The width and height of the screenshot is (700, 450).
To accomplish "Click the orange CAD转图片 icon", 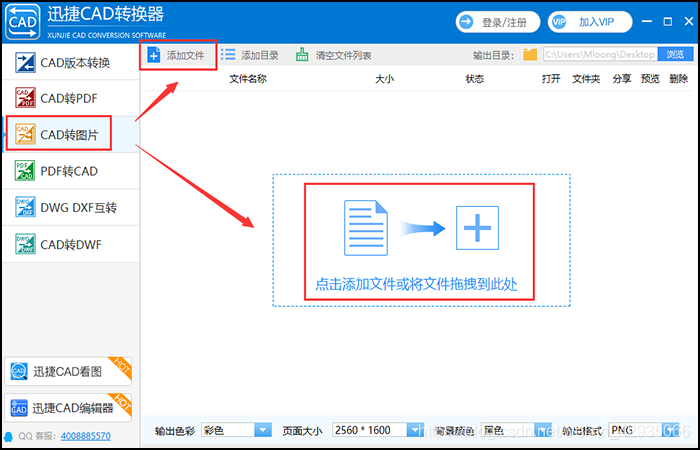I will [25, 134].
